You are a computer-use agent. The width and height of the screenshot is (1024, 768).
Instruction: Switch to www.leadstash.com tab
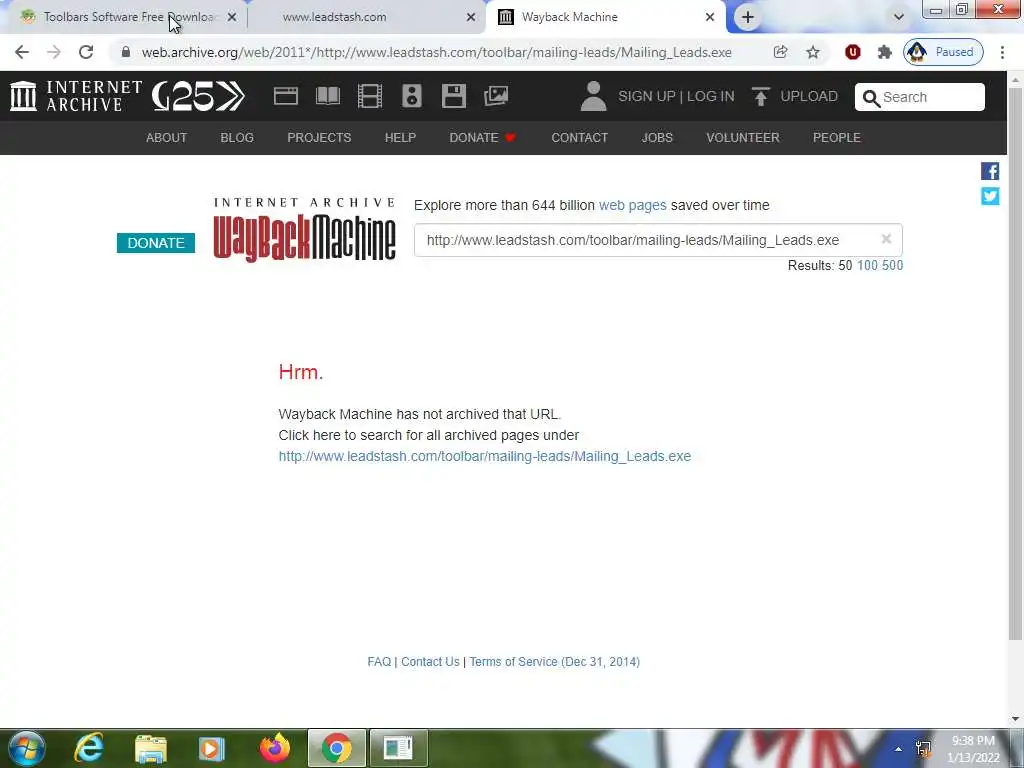(366, 17)
